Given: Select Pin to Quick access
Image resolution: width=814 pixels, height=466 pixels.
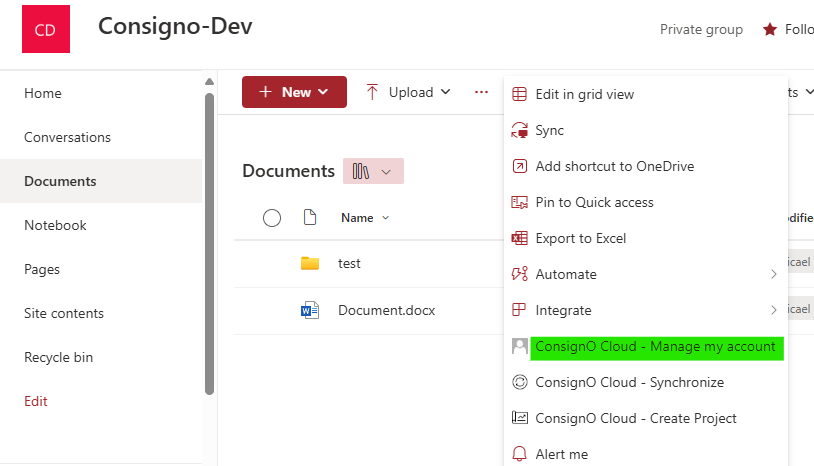Looking at the screenshot, I should (x=646, y=202).
